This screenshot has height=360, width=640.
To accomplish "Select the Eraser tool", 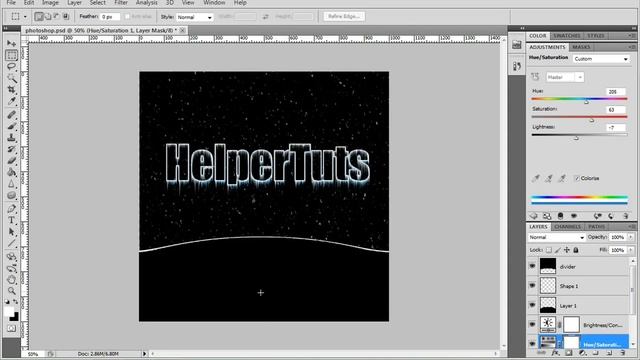I will click(x=11, y=160).
